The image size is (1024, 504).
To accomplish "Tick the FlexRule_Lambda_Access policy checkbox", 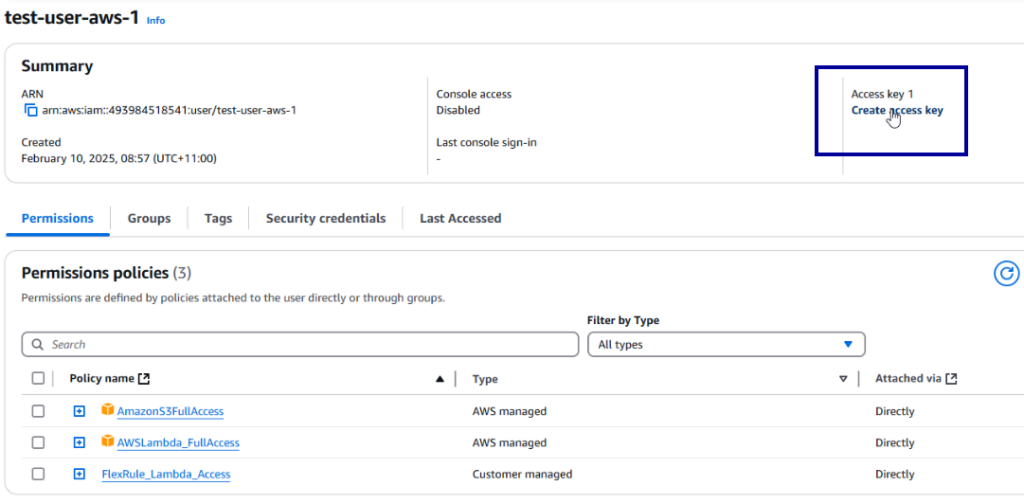I will coord(39,474).
